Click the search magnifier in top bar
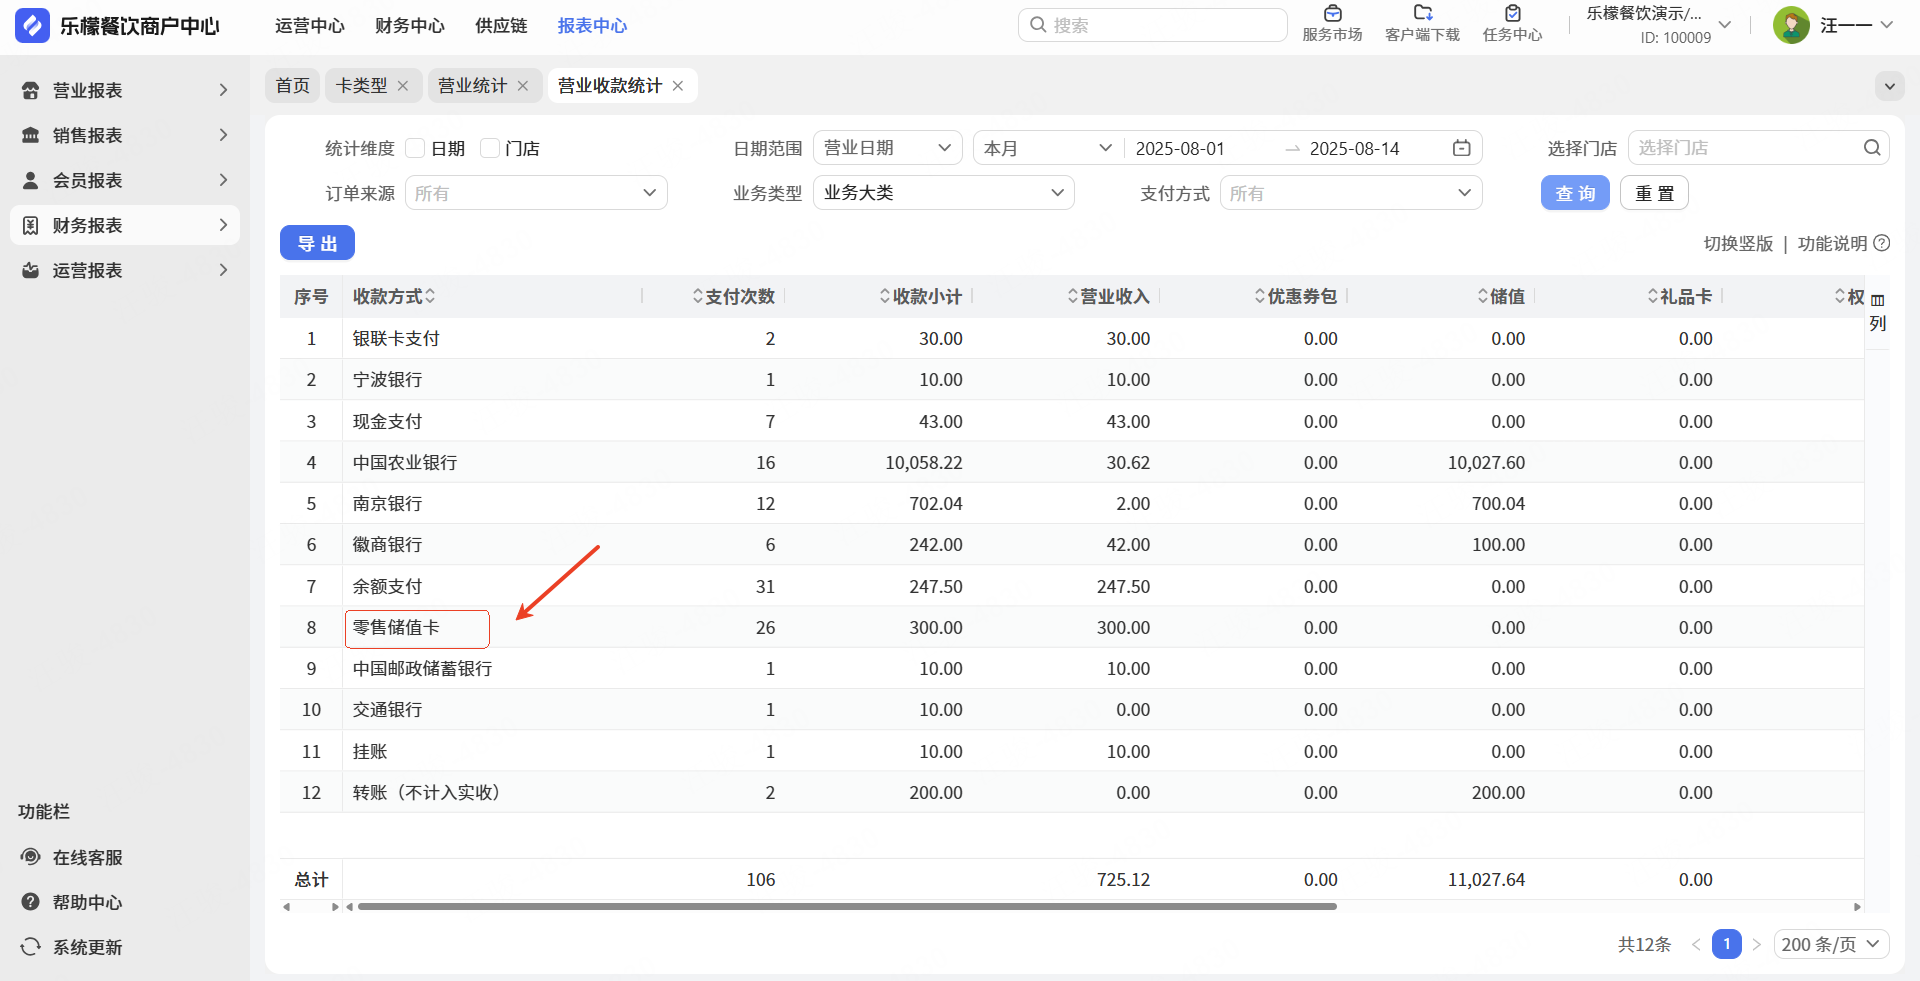This screenshot has height=981, width=1920. point(1038,25)
